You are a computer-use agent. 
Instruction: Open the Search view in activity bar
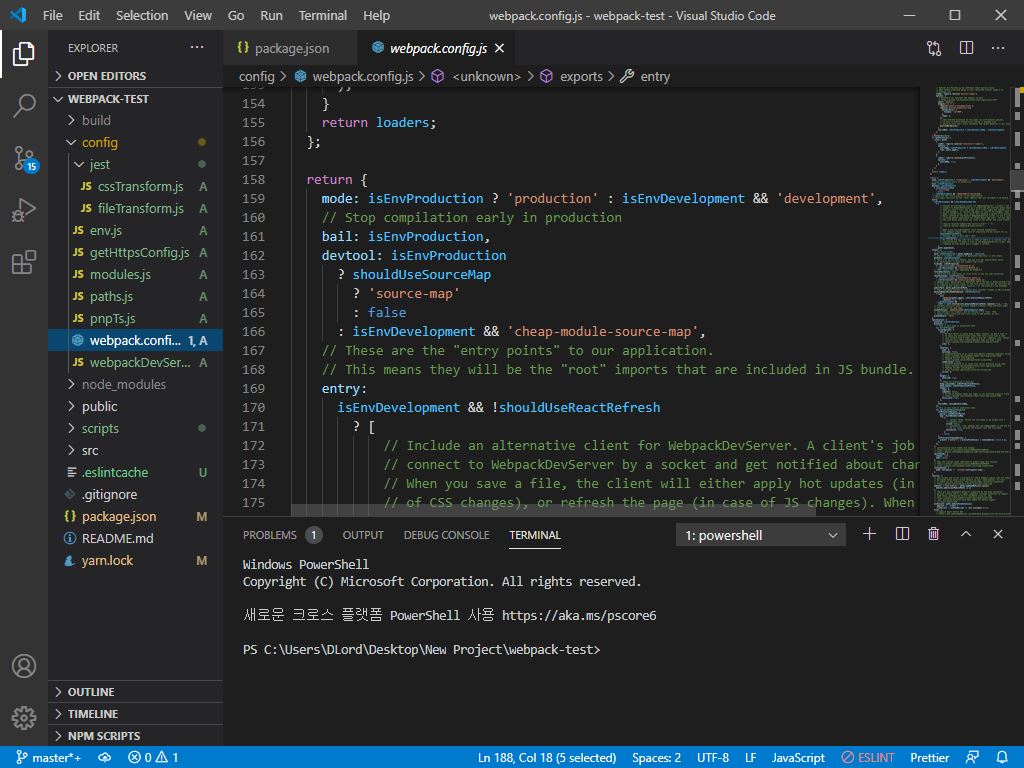coord(24,105)
